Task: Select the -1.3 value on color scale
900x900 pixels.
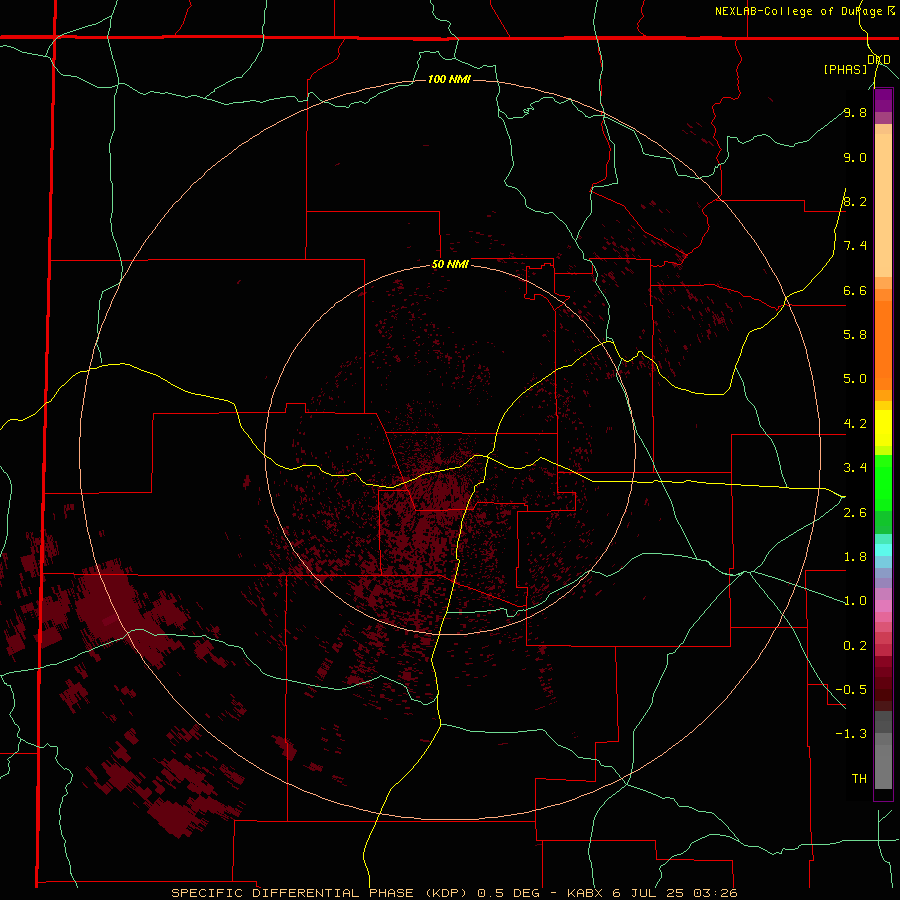Action: pyautogui.click(x=851, y=734)
